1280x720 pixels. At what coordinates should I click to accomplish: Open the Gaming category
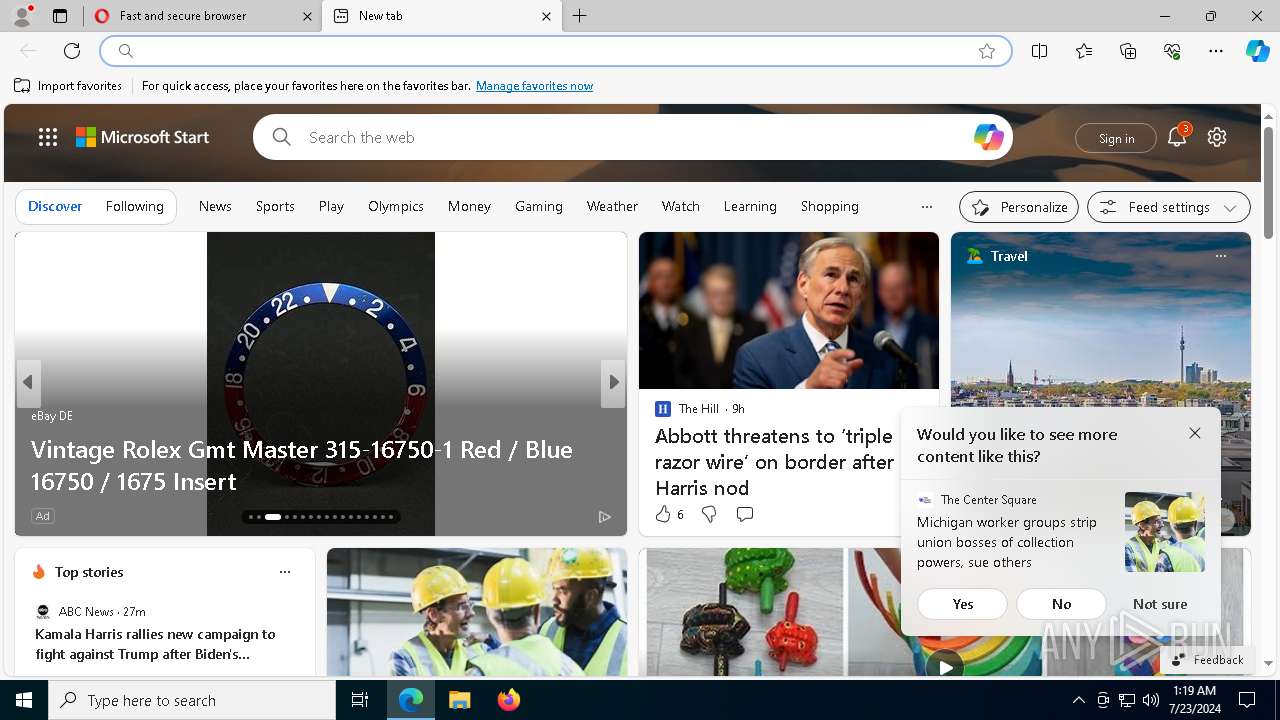coord(539,206)
